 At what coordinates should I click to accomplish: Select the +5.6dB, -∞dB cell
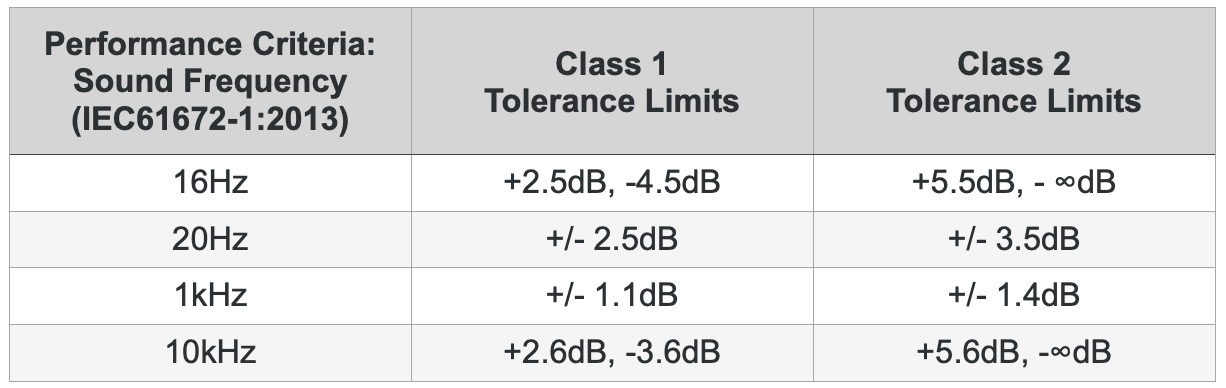tap(1014, 352)
